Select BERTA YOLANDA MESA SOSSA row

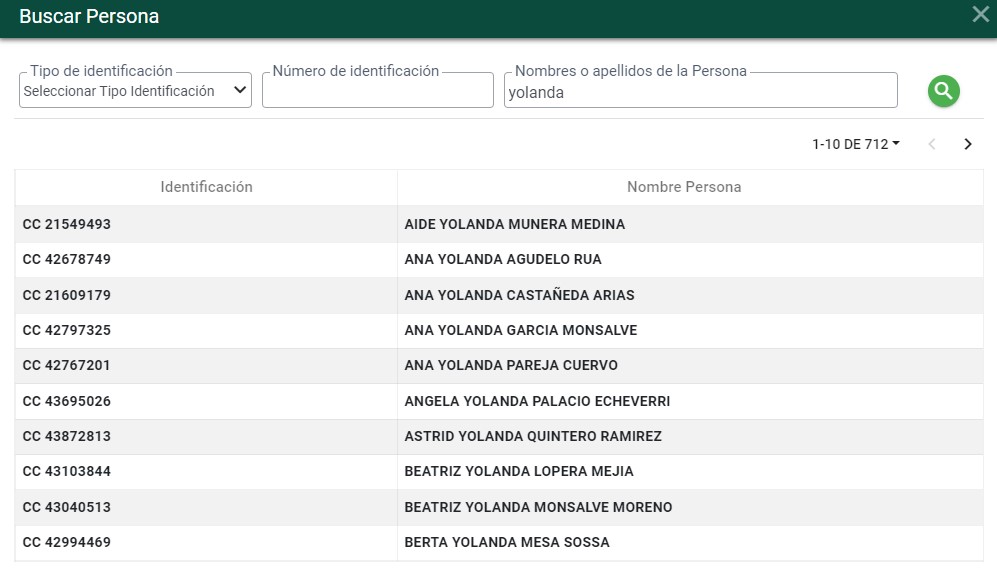pyautogui.click(x=499, y=542)
